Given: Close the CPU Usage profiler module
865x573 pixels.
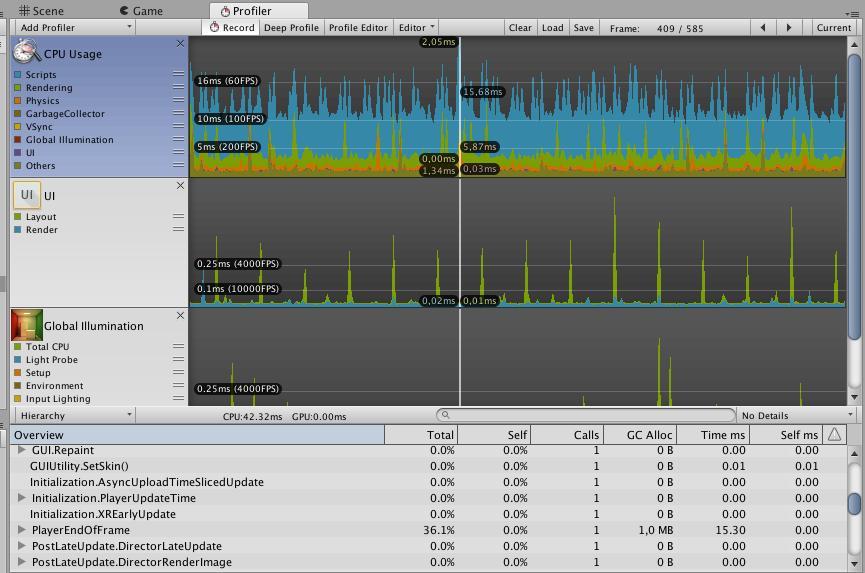Looking at the screenshot, I should point(180,44).
